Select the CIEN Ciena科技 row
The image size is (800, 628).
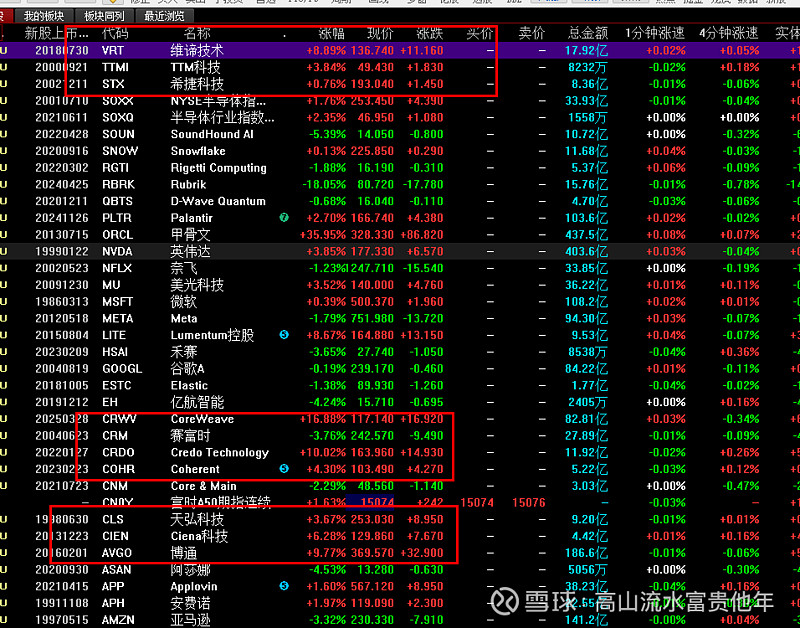pyautogui.click(x=400, y=536)
